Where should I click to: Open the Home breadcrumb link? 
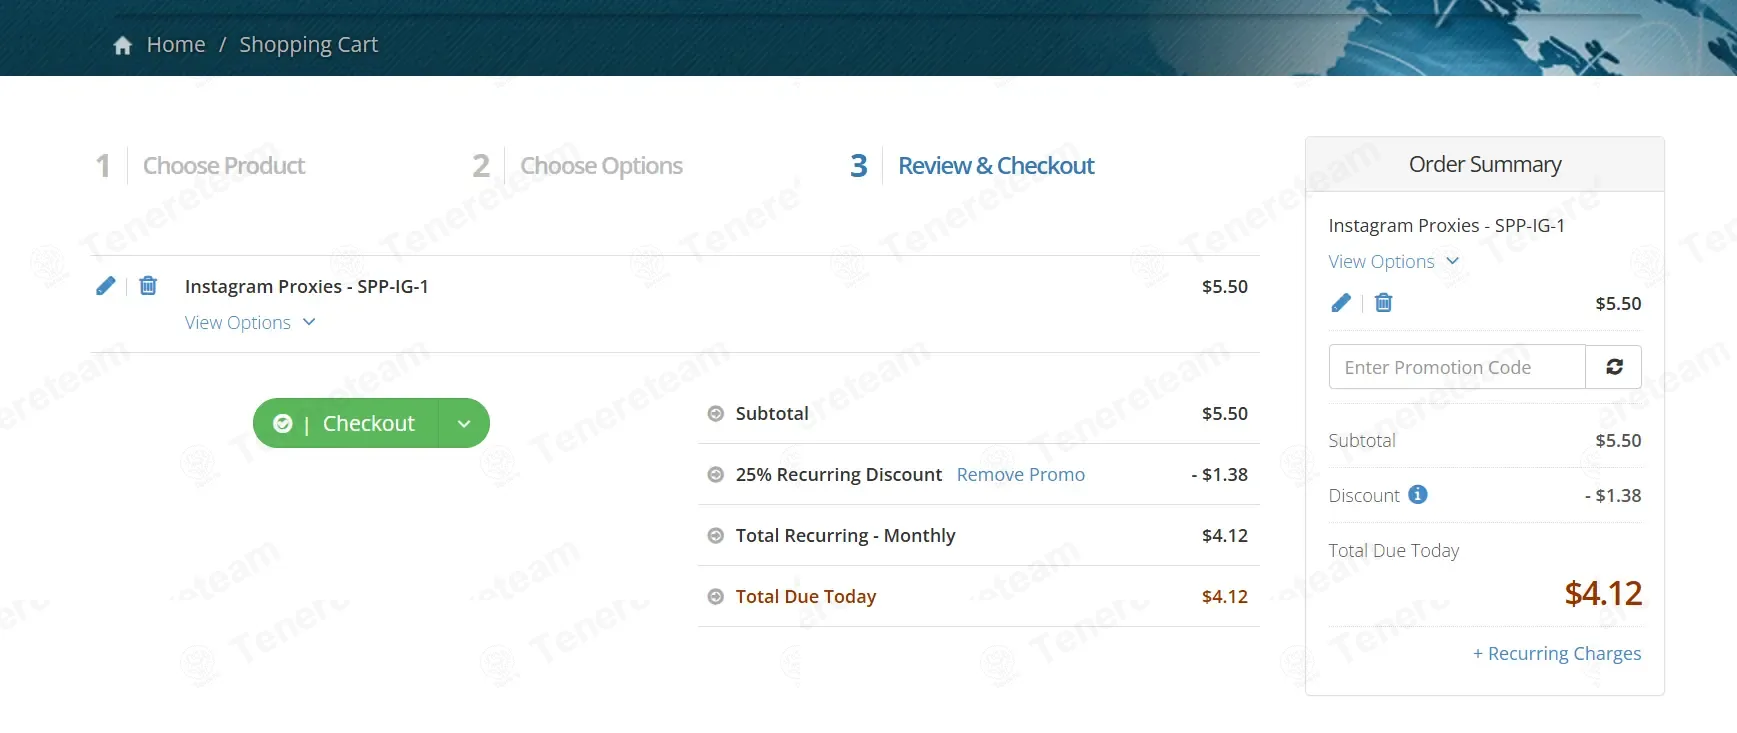176,45
